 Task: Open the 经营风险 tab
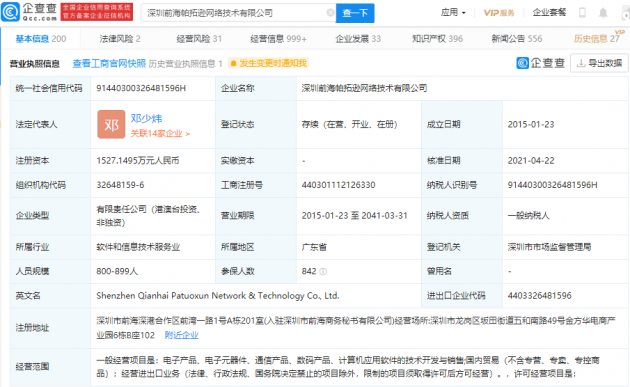[x=199, y=39]
